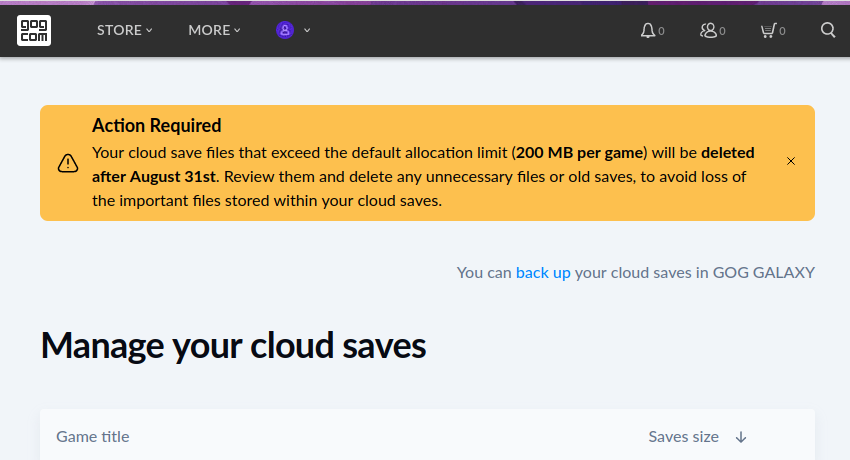Open the friends icon in header
The image size is (850, 460).
(709, 30)
